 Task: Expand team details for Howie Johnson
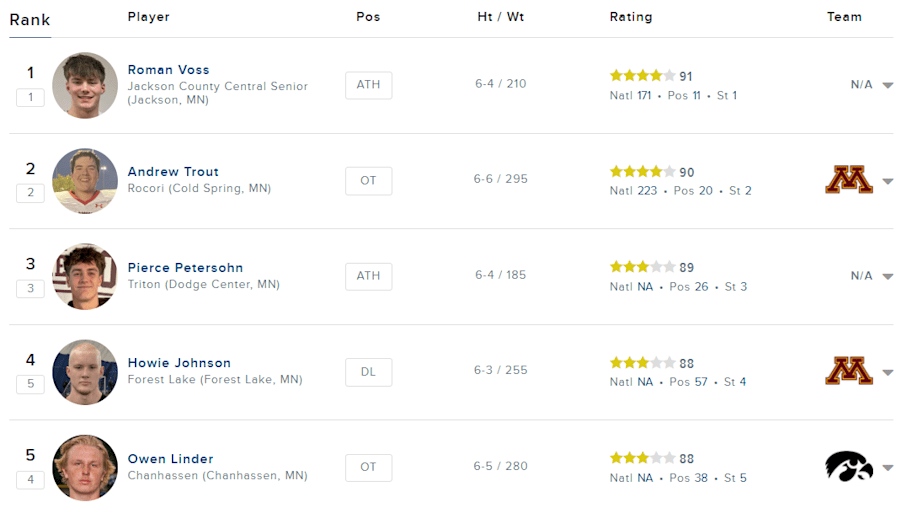coord(888,372)
